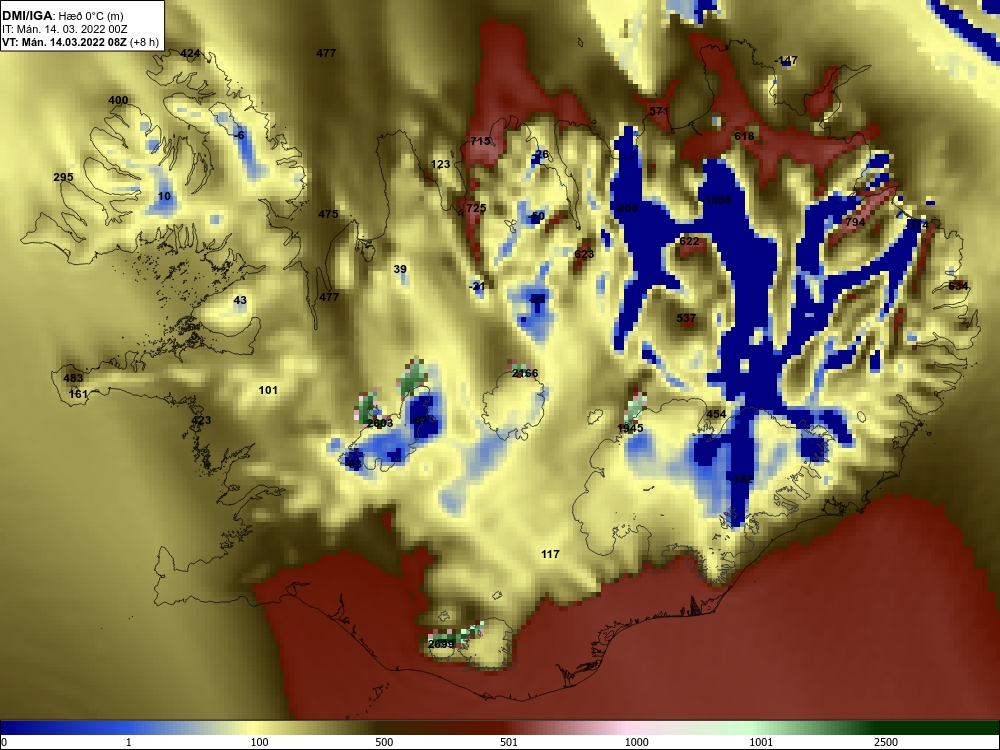1000x750 pixels.
Task: Click the 475 map value label
Action: pyautogui.click(x=328, y=214)
